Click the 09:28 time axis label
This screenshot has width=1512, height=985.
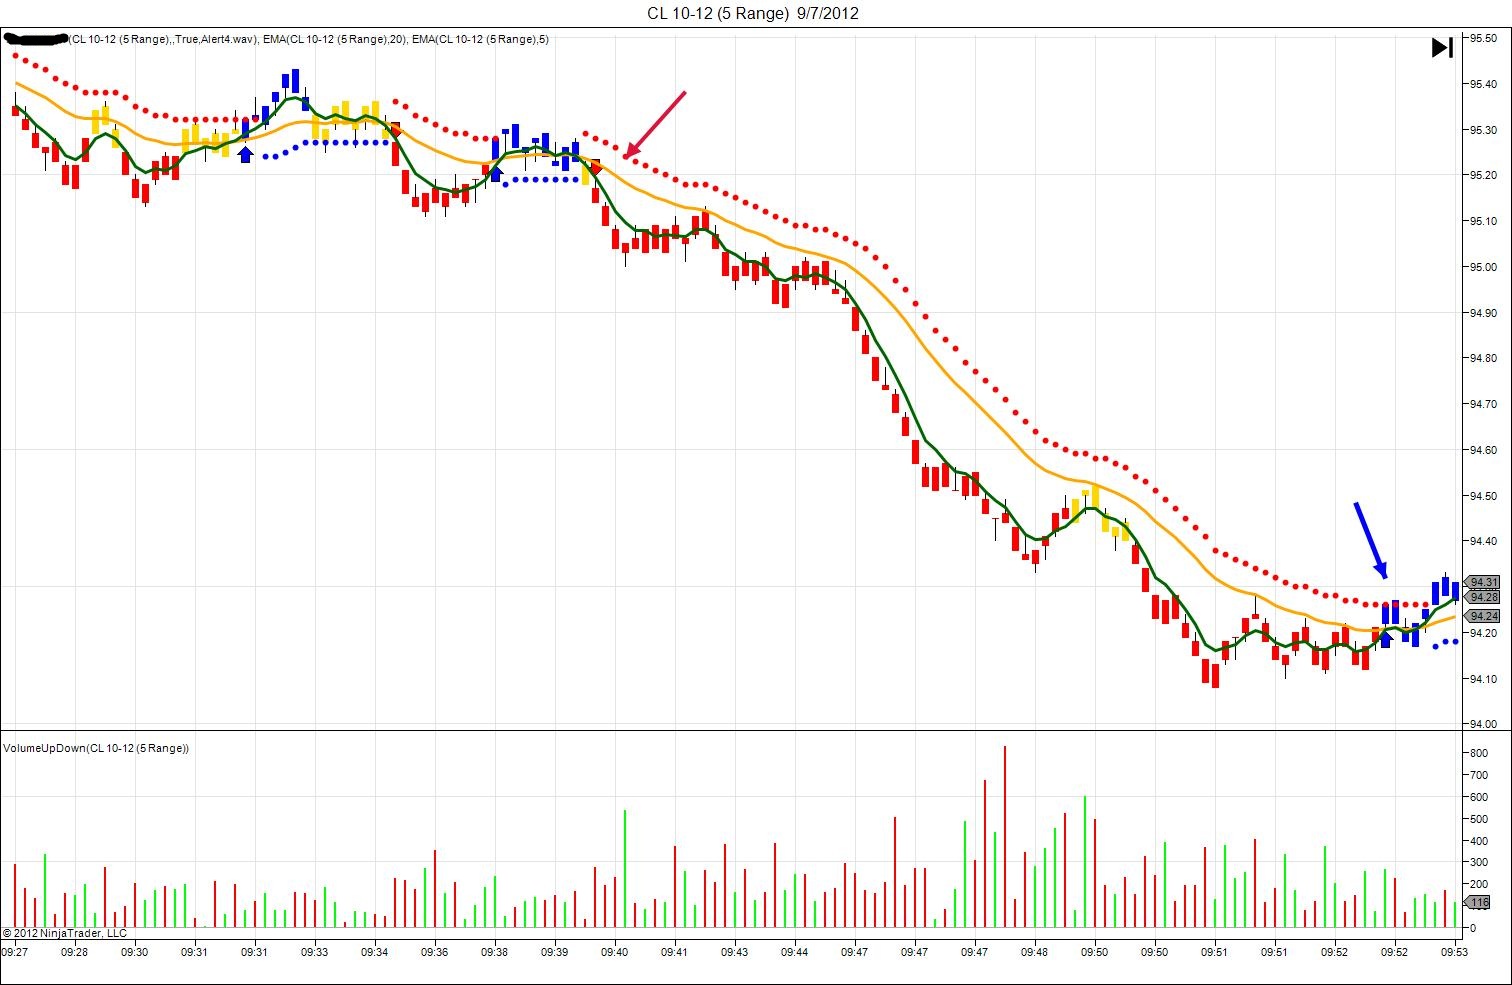pos(74,953)
